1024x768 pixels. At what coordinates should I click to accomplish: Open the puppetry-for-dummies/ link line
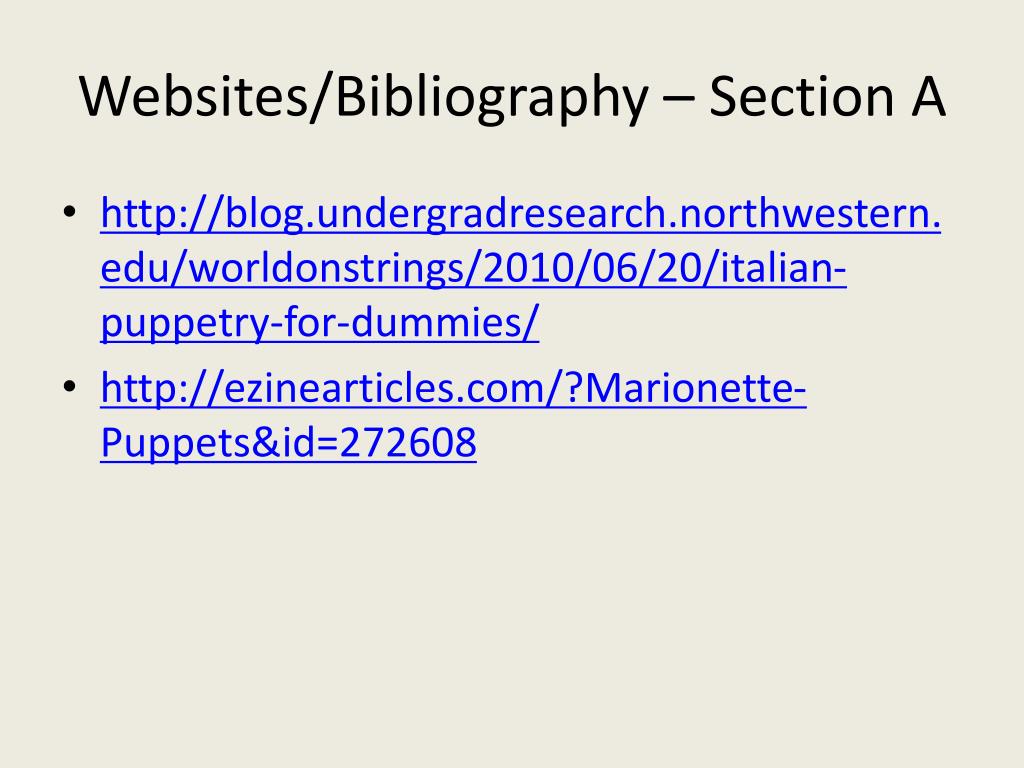(319, 323)
